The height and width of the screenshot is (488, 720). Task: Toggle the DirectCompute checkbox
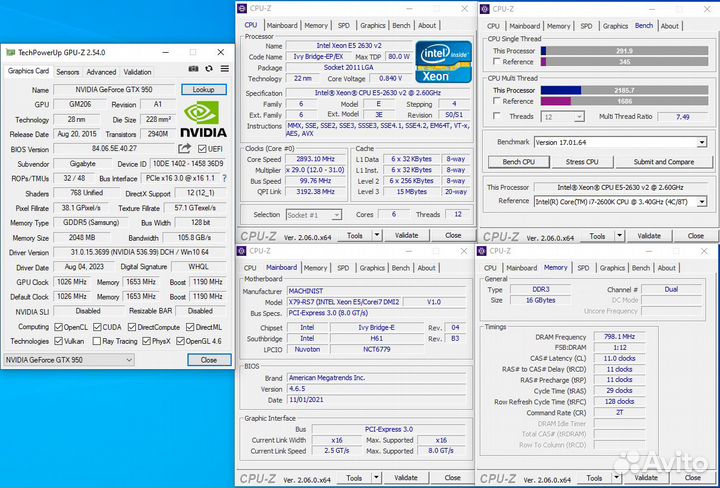tap(132, 327)
